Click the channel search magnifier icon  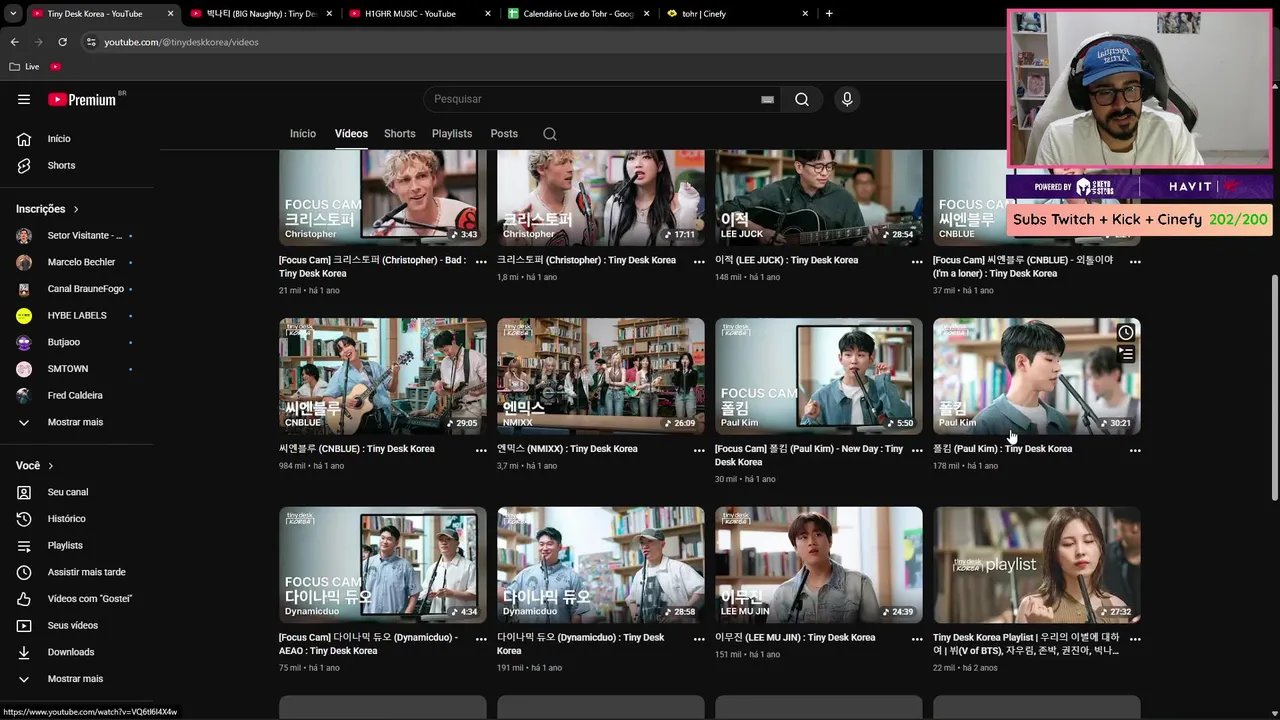550,134
